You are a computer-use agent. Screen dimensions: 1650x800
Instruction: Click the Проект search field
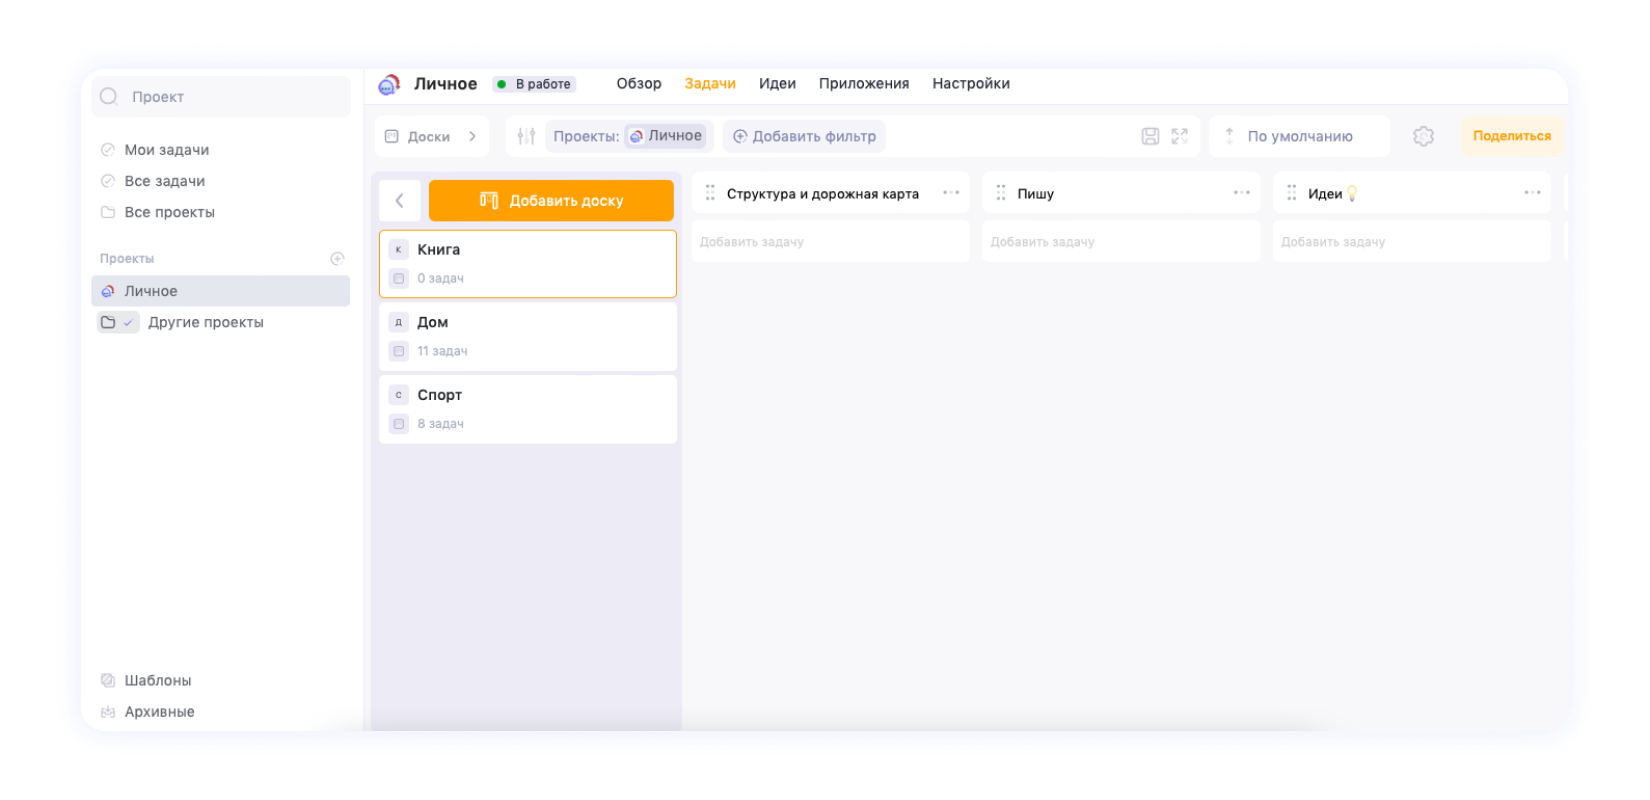[x=221, y=97]
